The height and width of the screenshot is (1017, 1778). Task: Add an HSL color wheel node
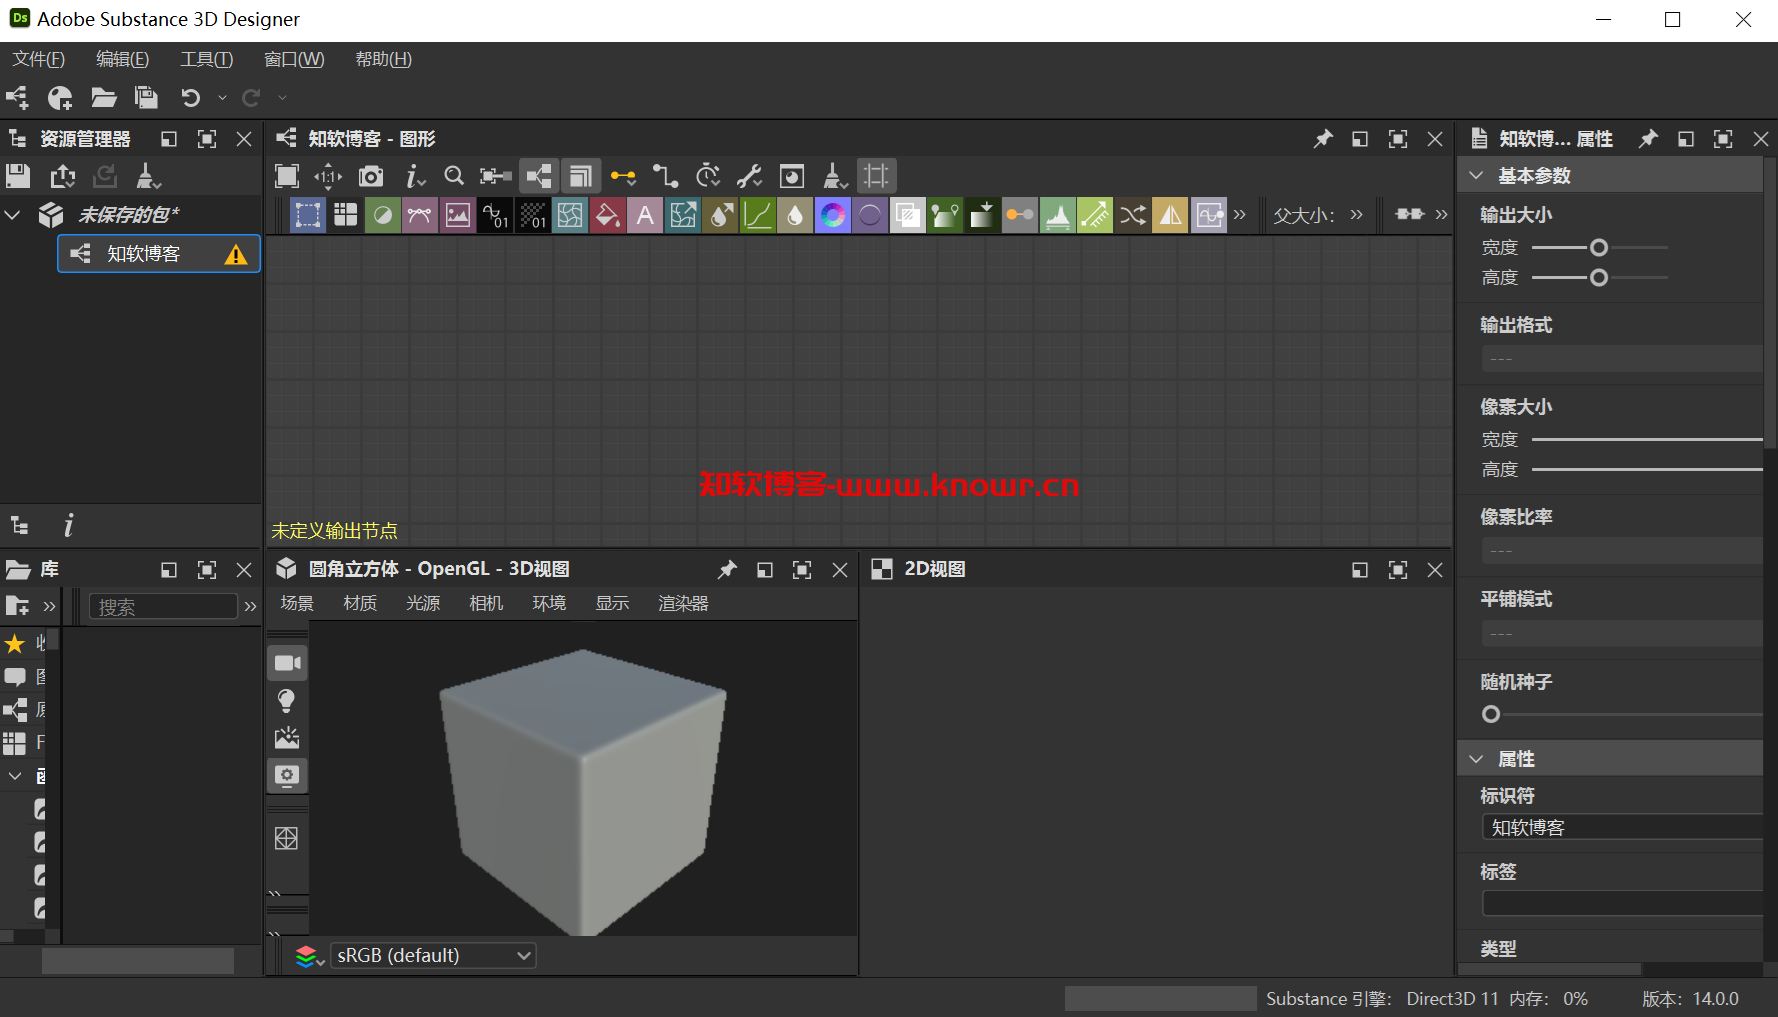pyautogui.click(x=832, y=215)
